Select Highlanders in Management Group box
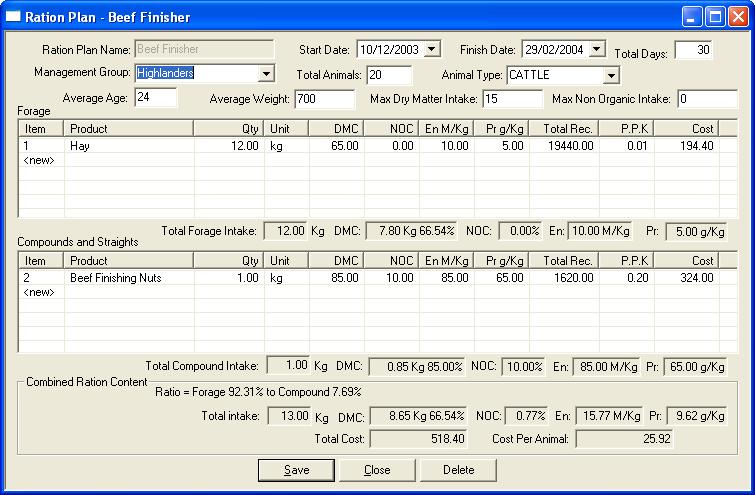 point(165,73)
